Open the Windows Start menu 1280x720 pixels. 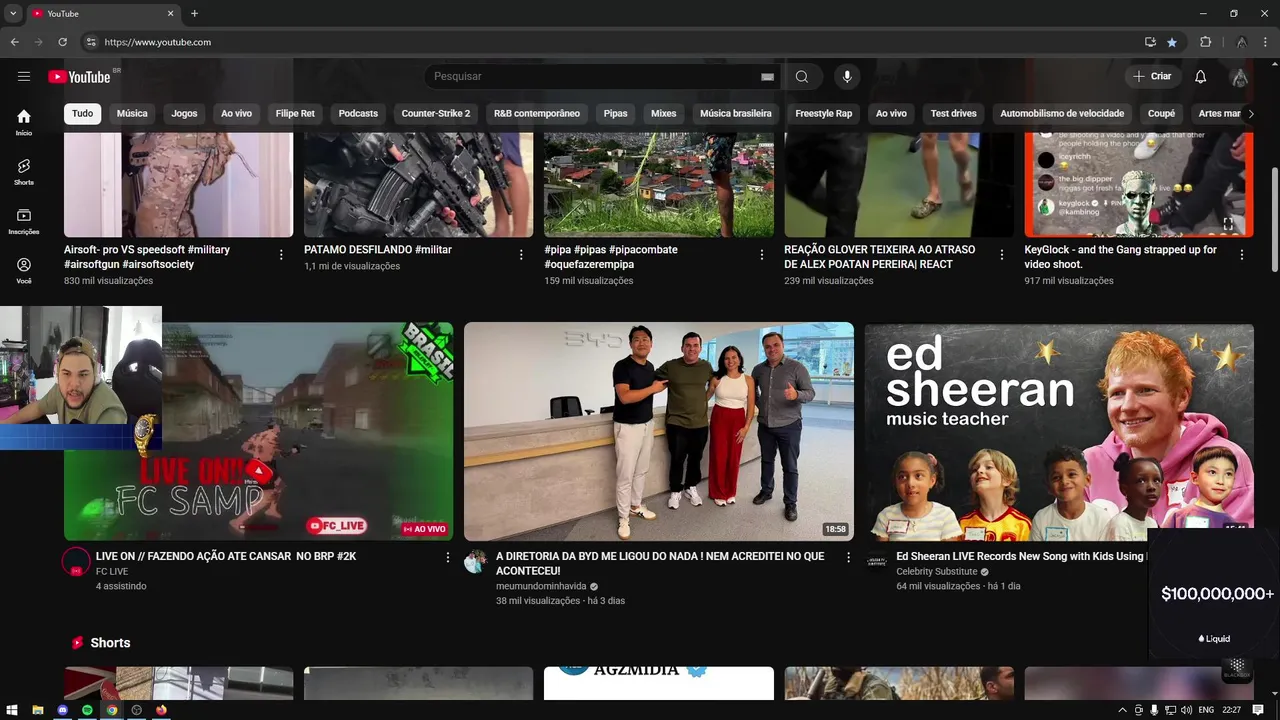click(x=13, y=710)
